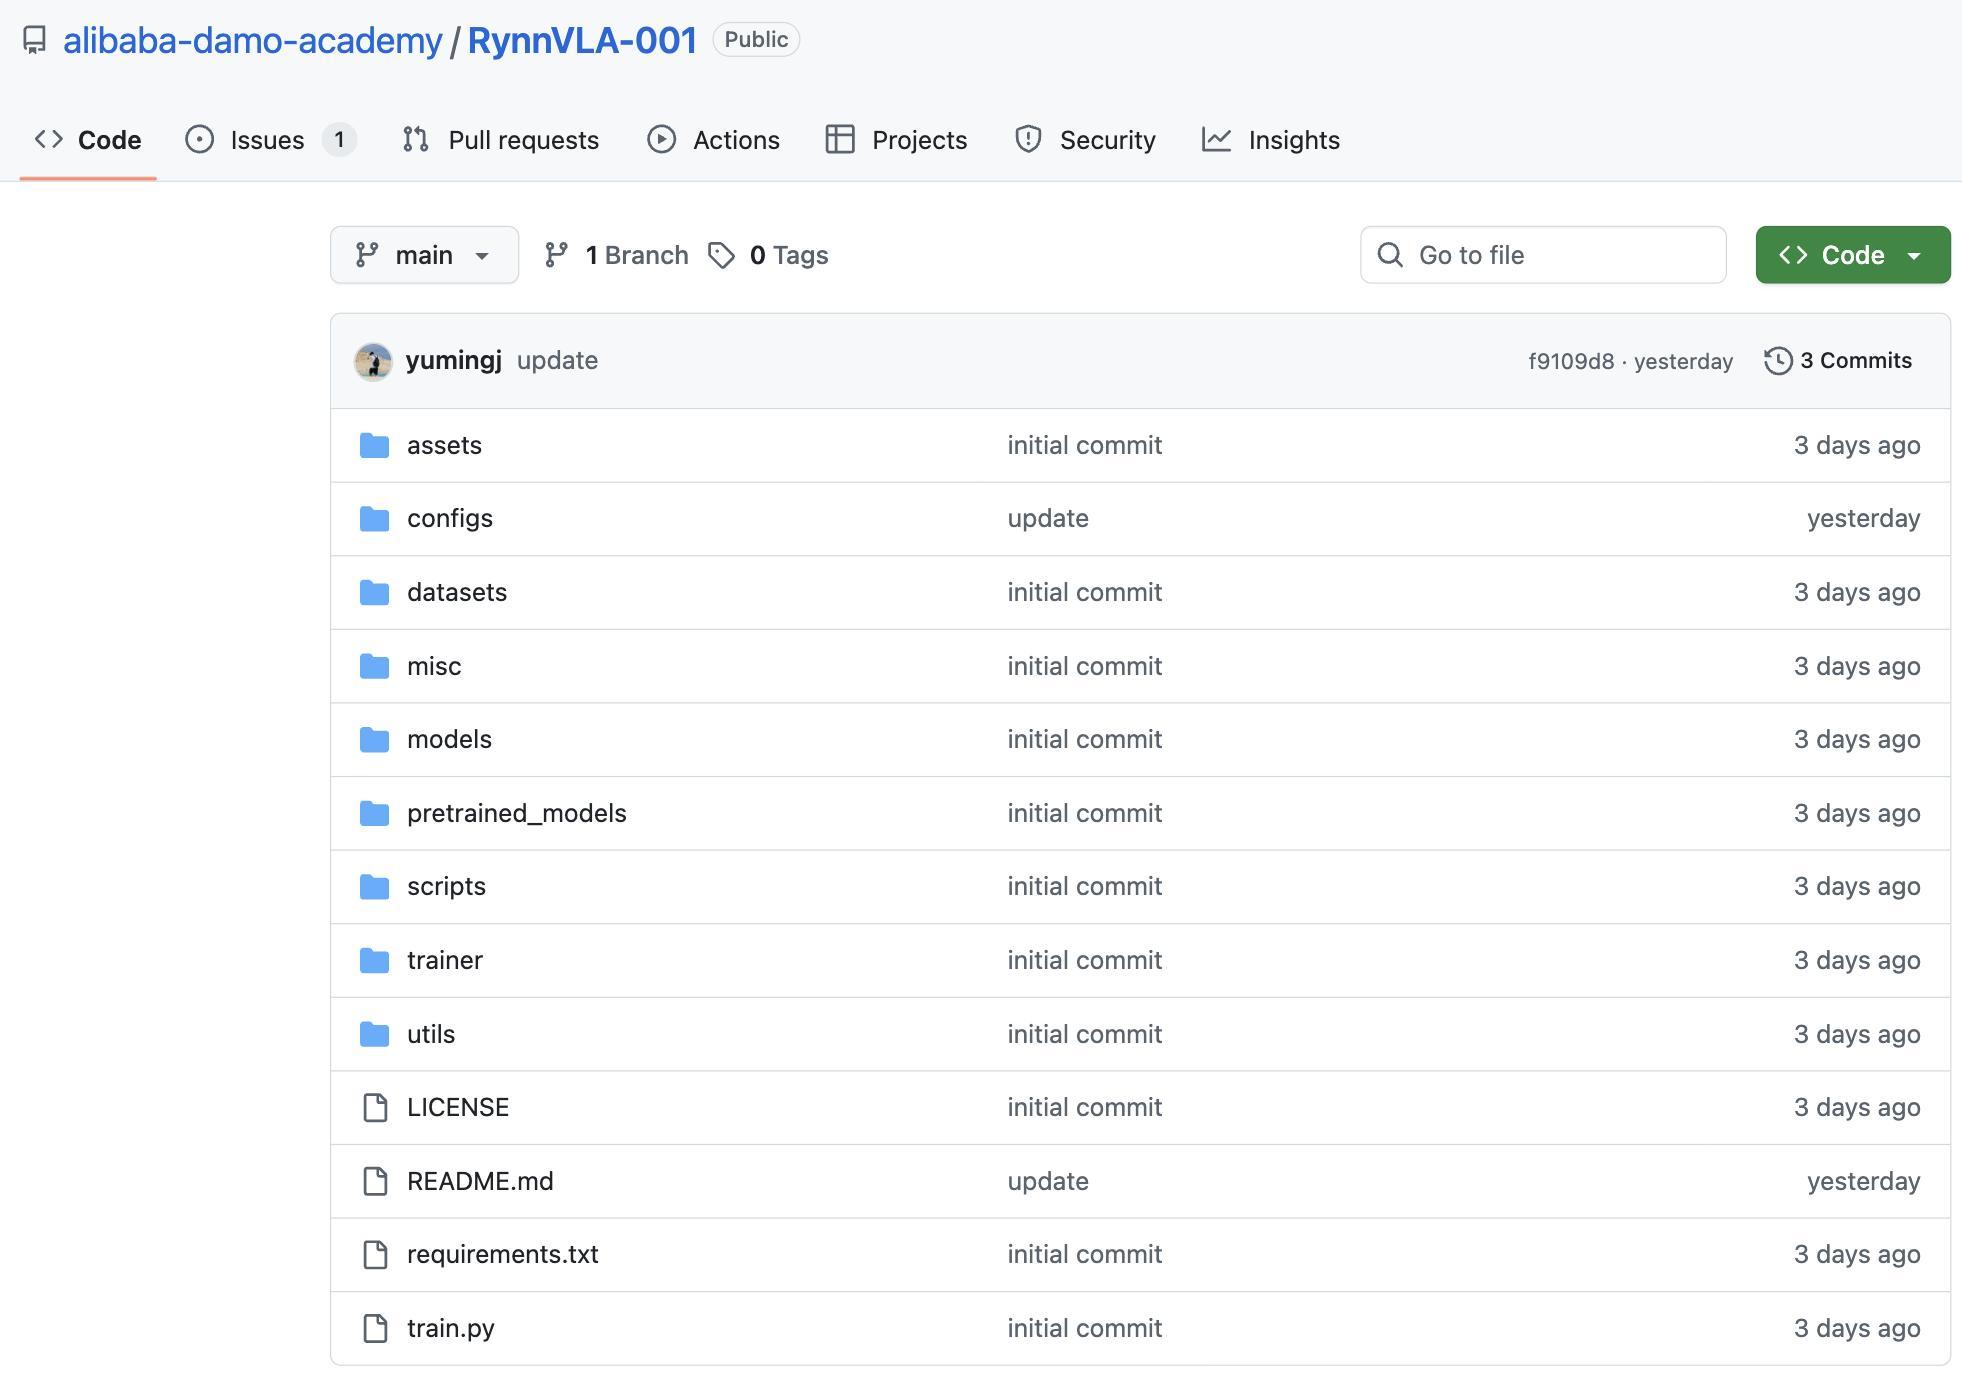Open the assets folder icon
The height and width of the screenshot is (1376, 1962).
click(x=374, y=445)
